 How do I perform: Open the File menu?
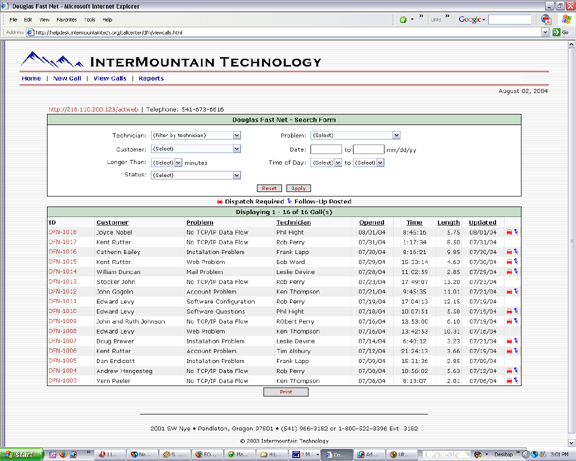point(13,20)
